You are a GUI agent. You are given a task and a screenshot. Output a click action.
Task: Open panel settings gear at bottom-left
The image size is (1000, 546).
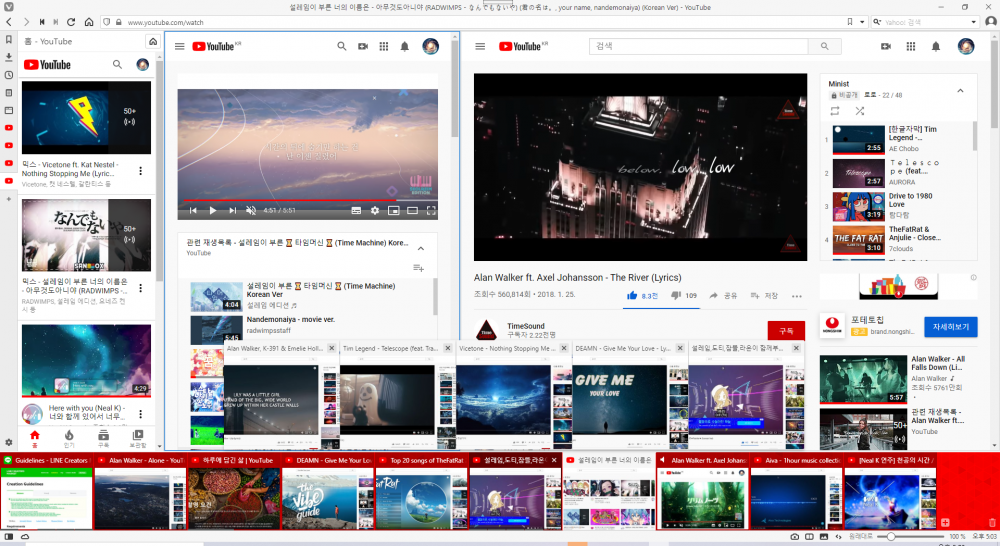(9, 442)
